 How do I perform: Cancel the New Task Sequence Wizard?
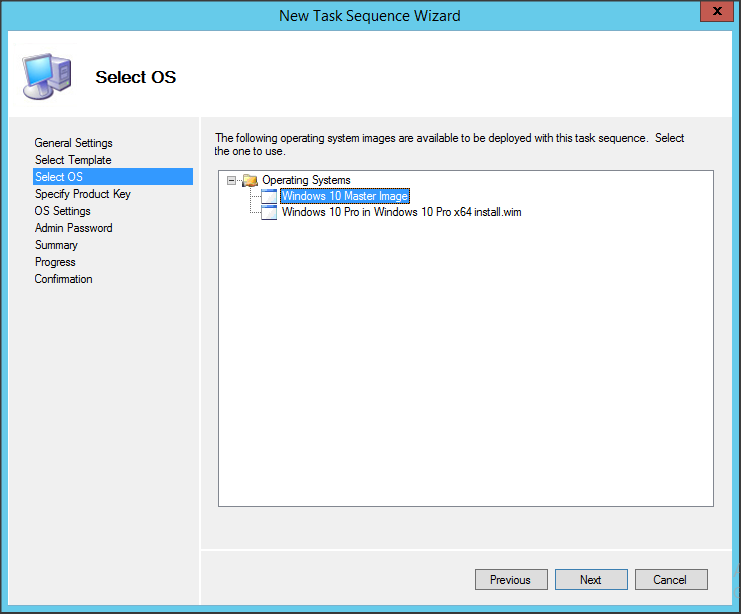[670, 579]
